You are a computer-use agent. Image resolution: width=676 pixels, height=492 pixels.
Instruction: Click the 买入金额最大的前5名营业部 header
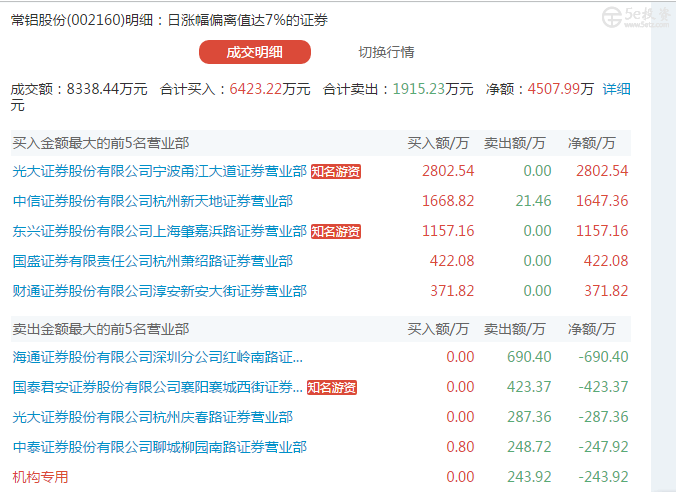tap(100, 143)
